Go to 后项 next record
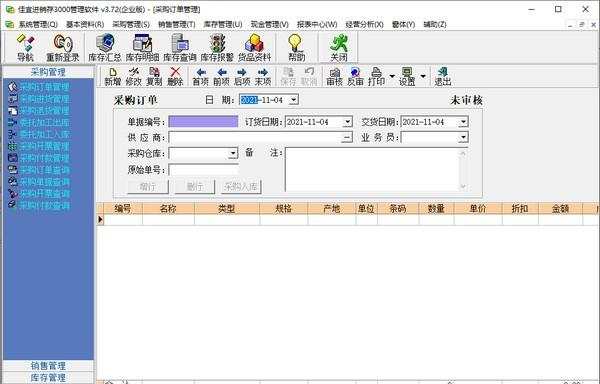 pyautogui.click(x=242, y=76)
